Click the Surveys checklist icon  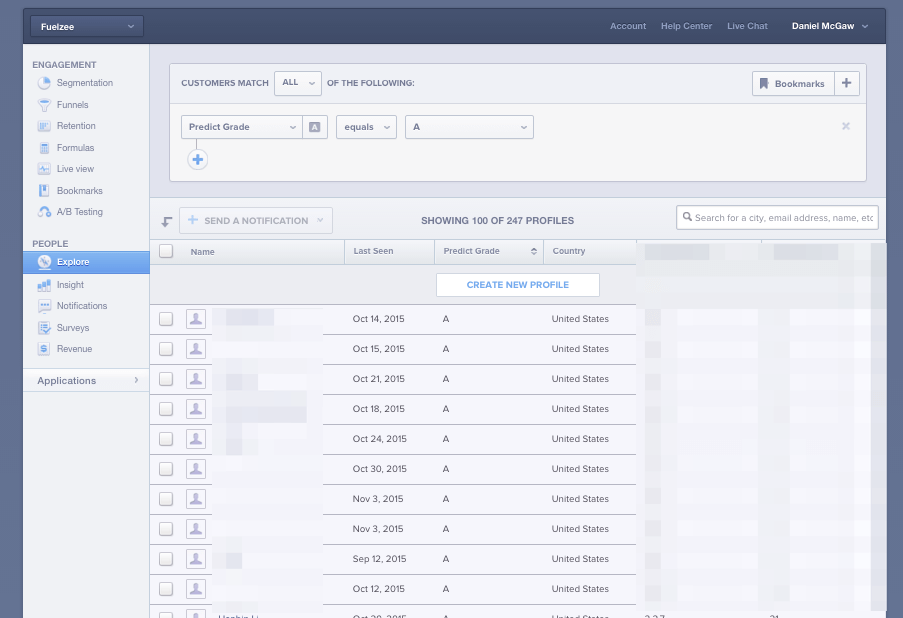(44, 328)
